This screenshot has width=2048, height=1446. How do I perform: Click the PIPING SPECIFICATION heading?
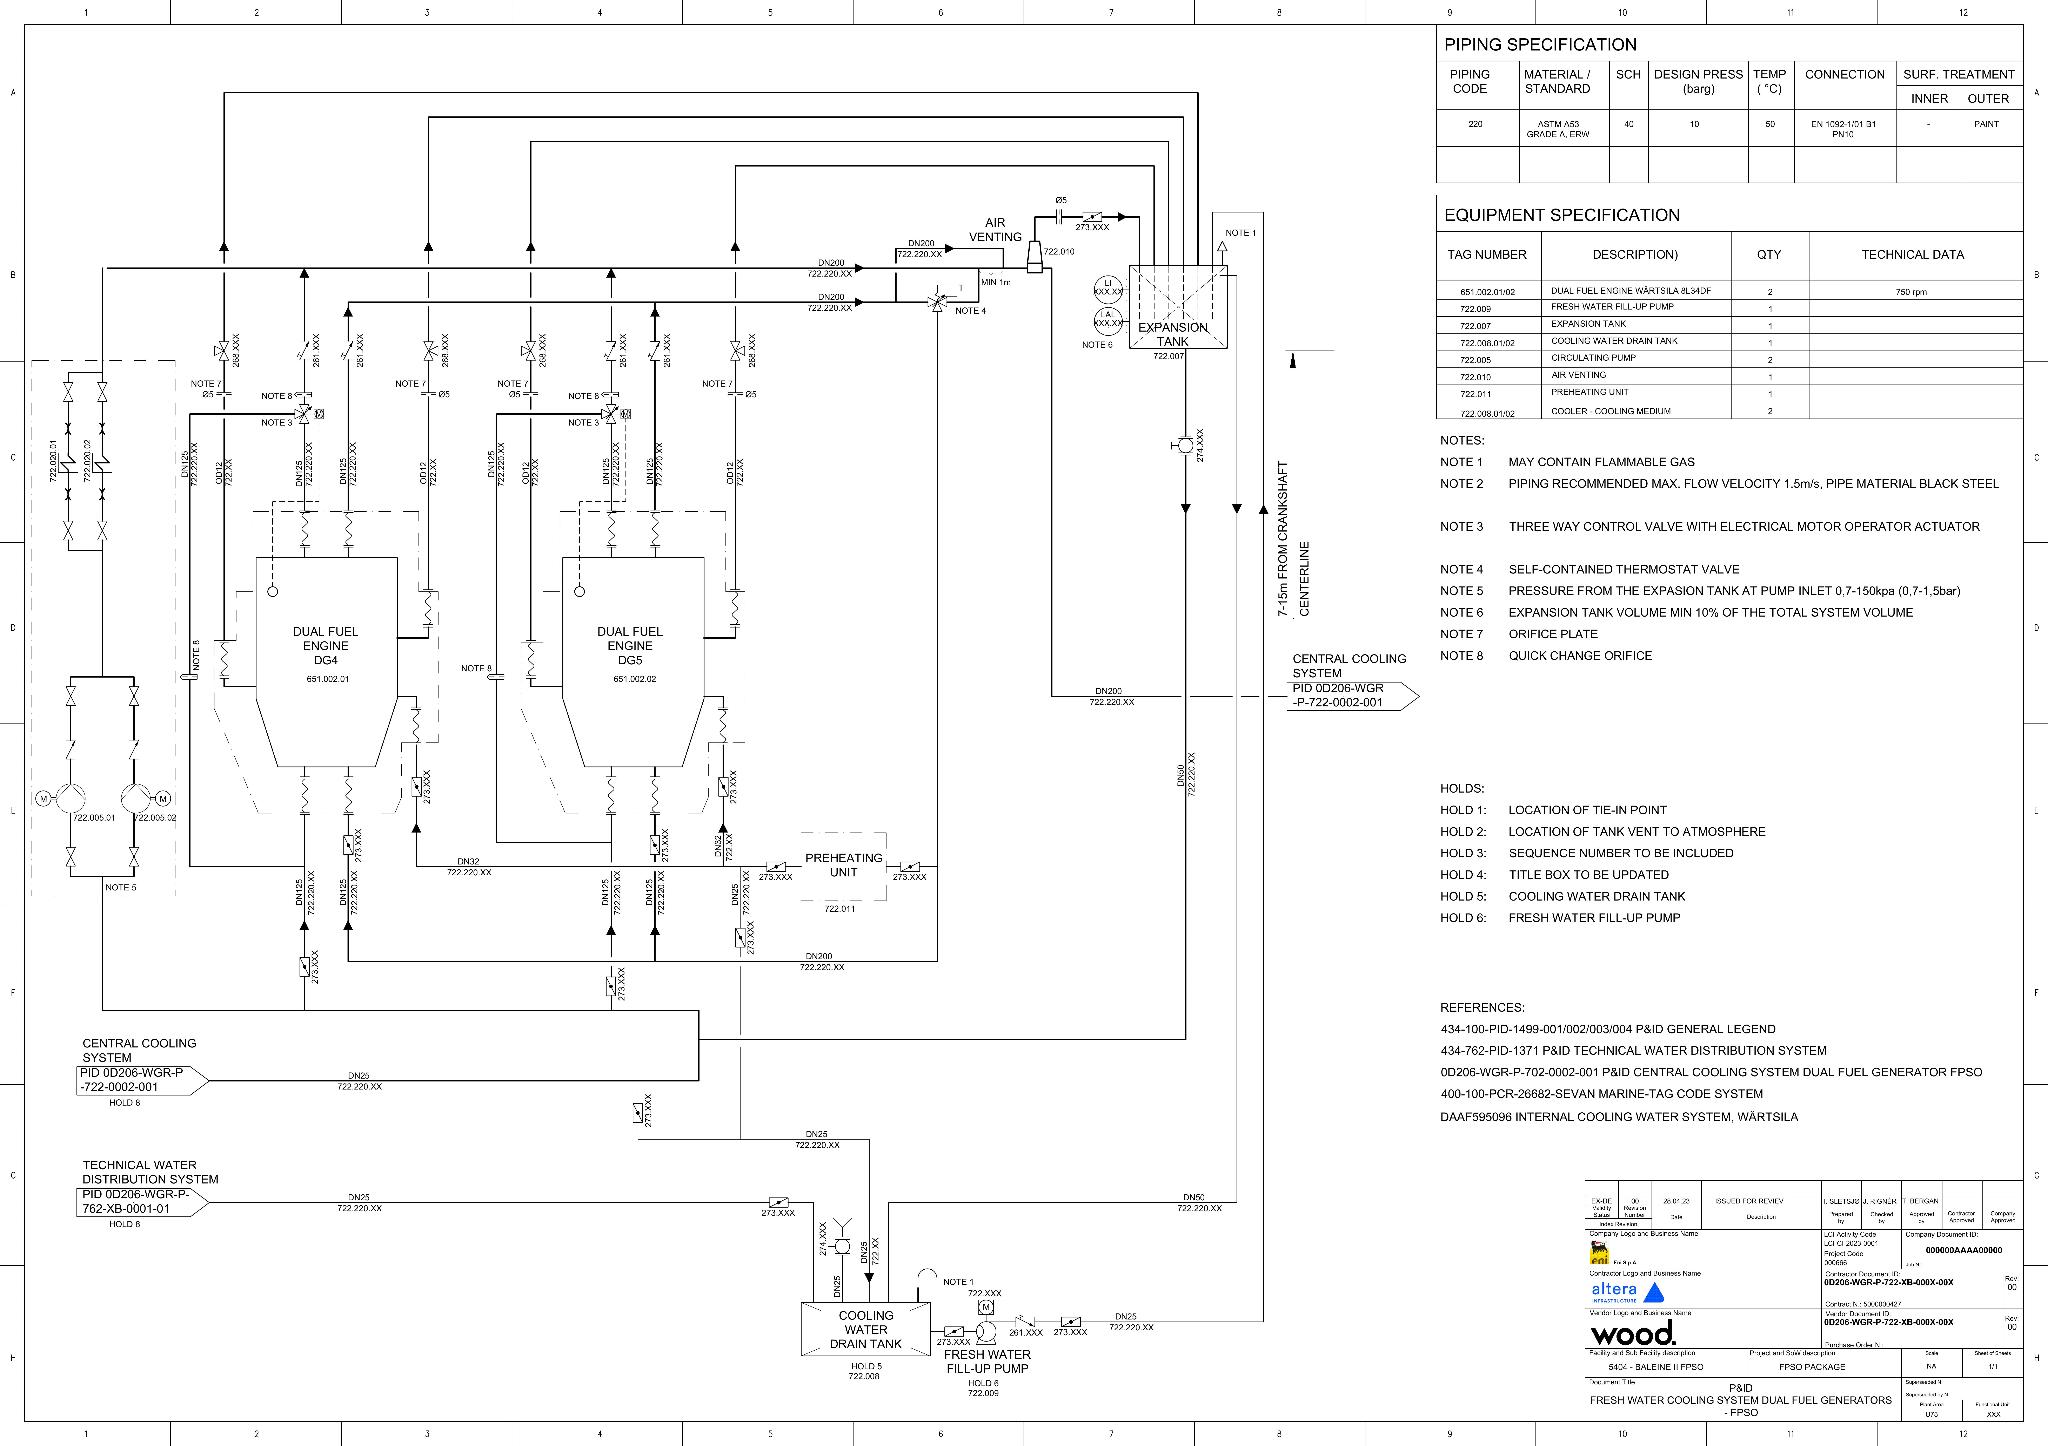tap(1540, 45)
